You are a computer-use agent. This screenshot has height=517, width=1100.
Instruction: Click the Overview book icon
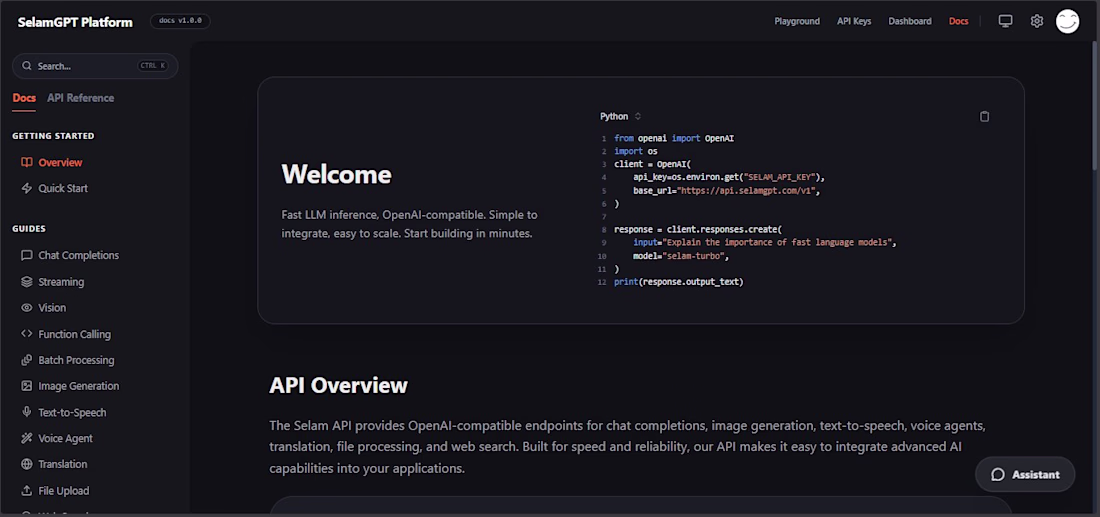click(x=27, y=162)
